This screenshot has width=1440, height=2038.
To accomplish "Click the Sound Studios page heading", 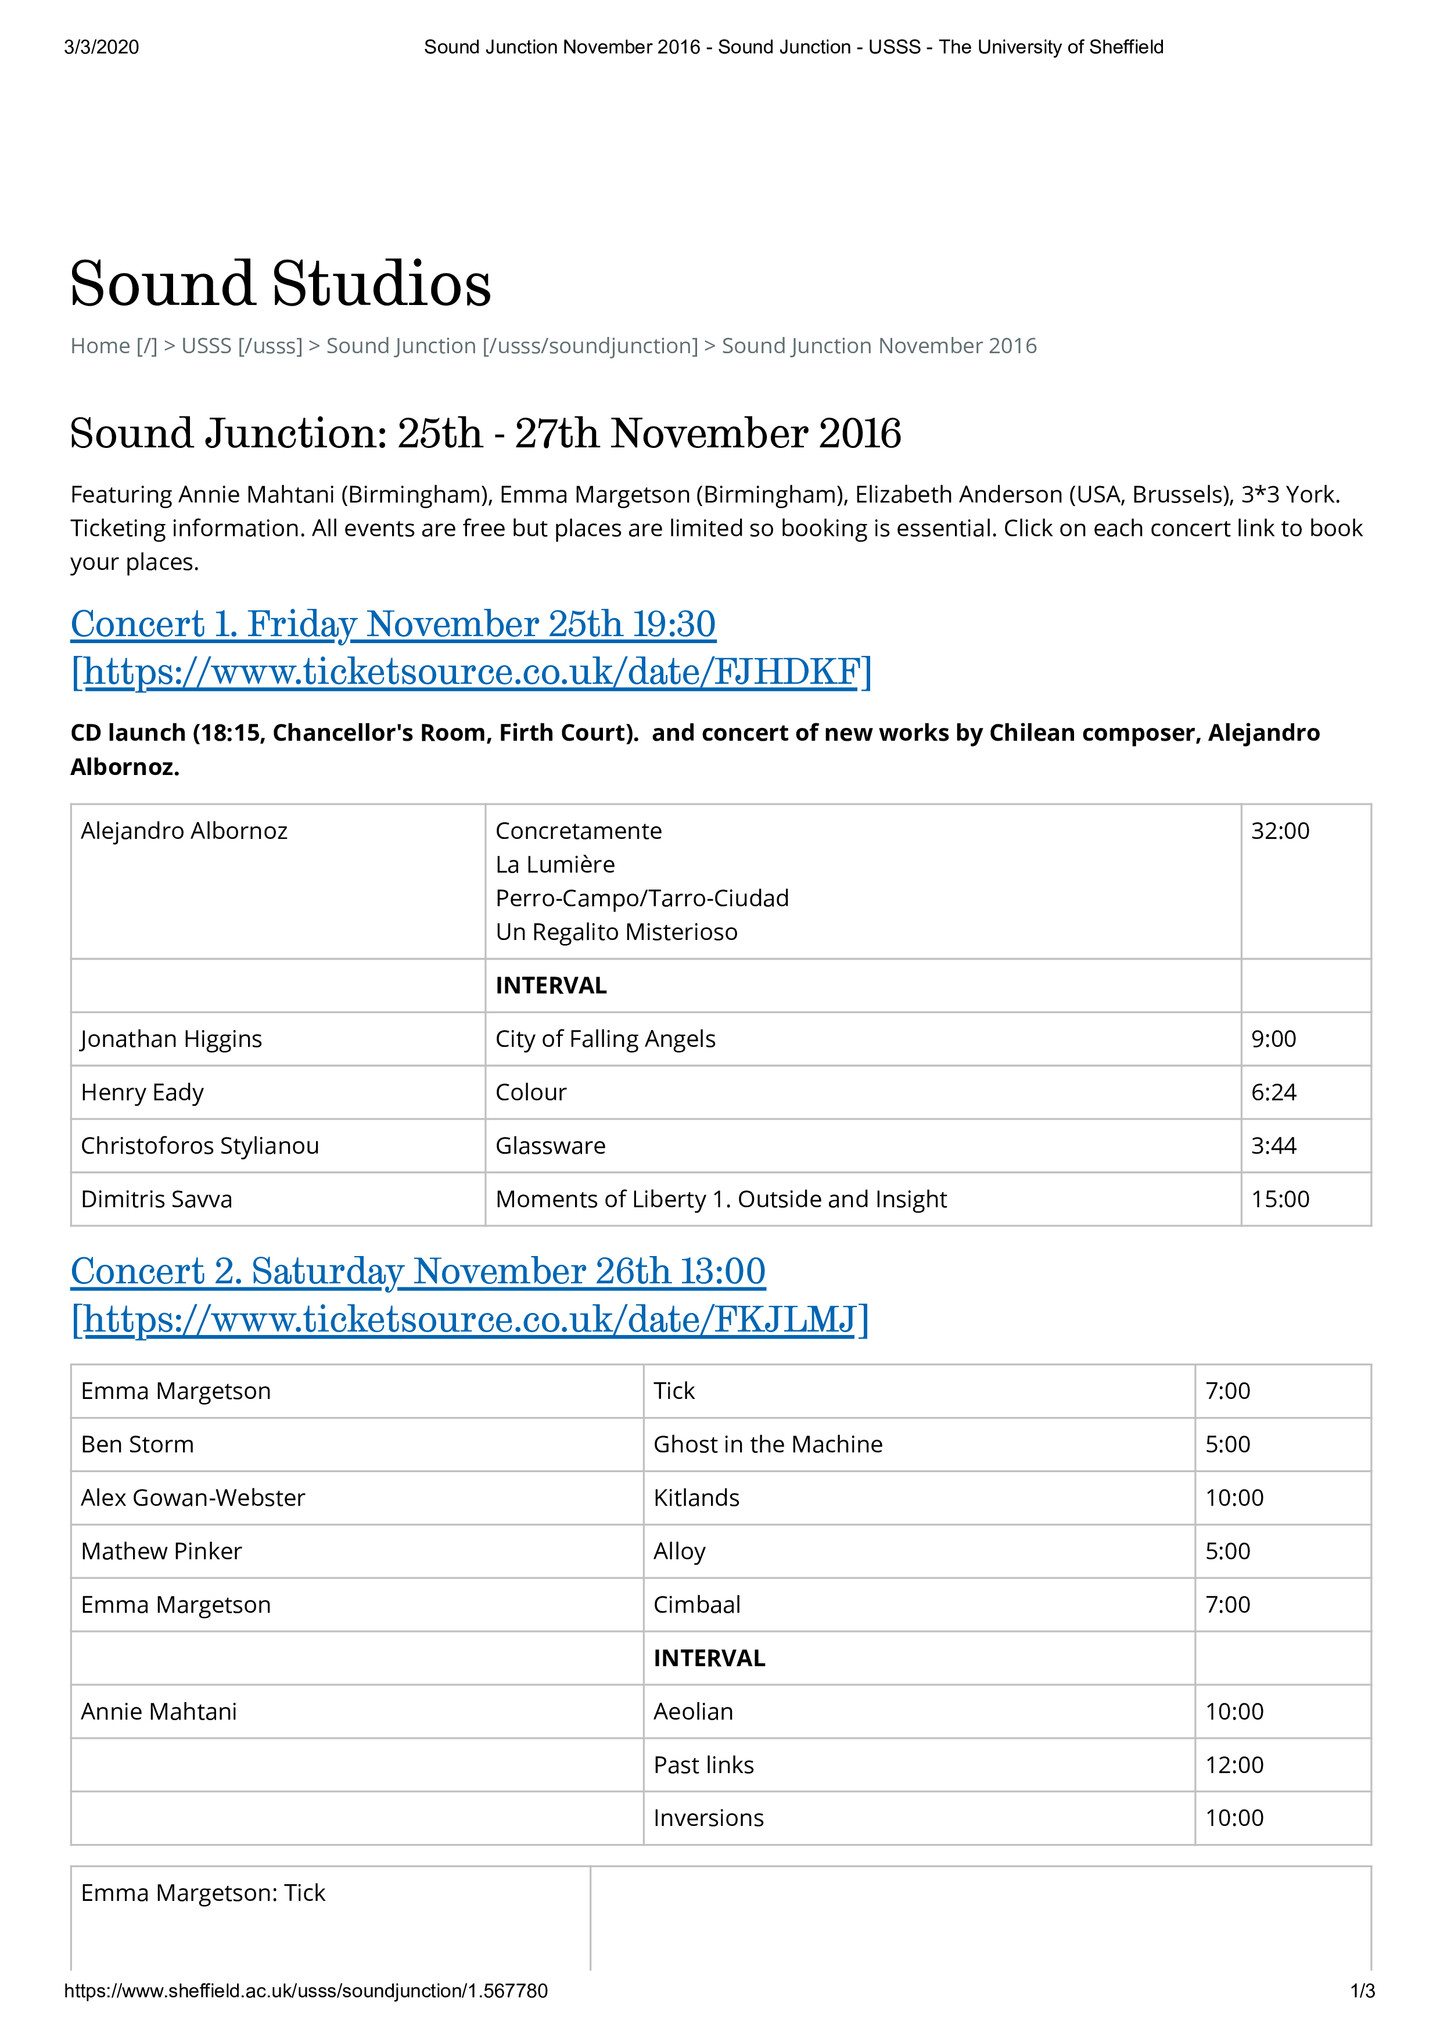I will [281, 283].
